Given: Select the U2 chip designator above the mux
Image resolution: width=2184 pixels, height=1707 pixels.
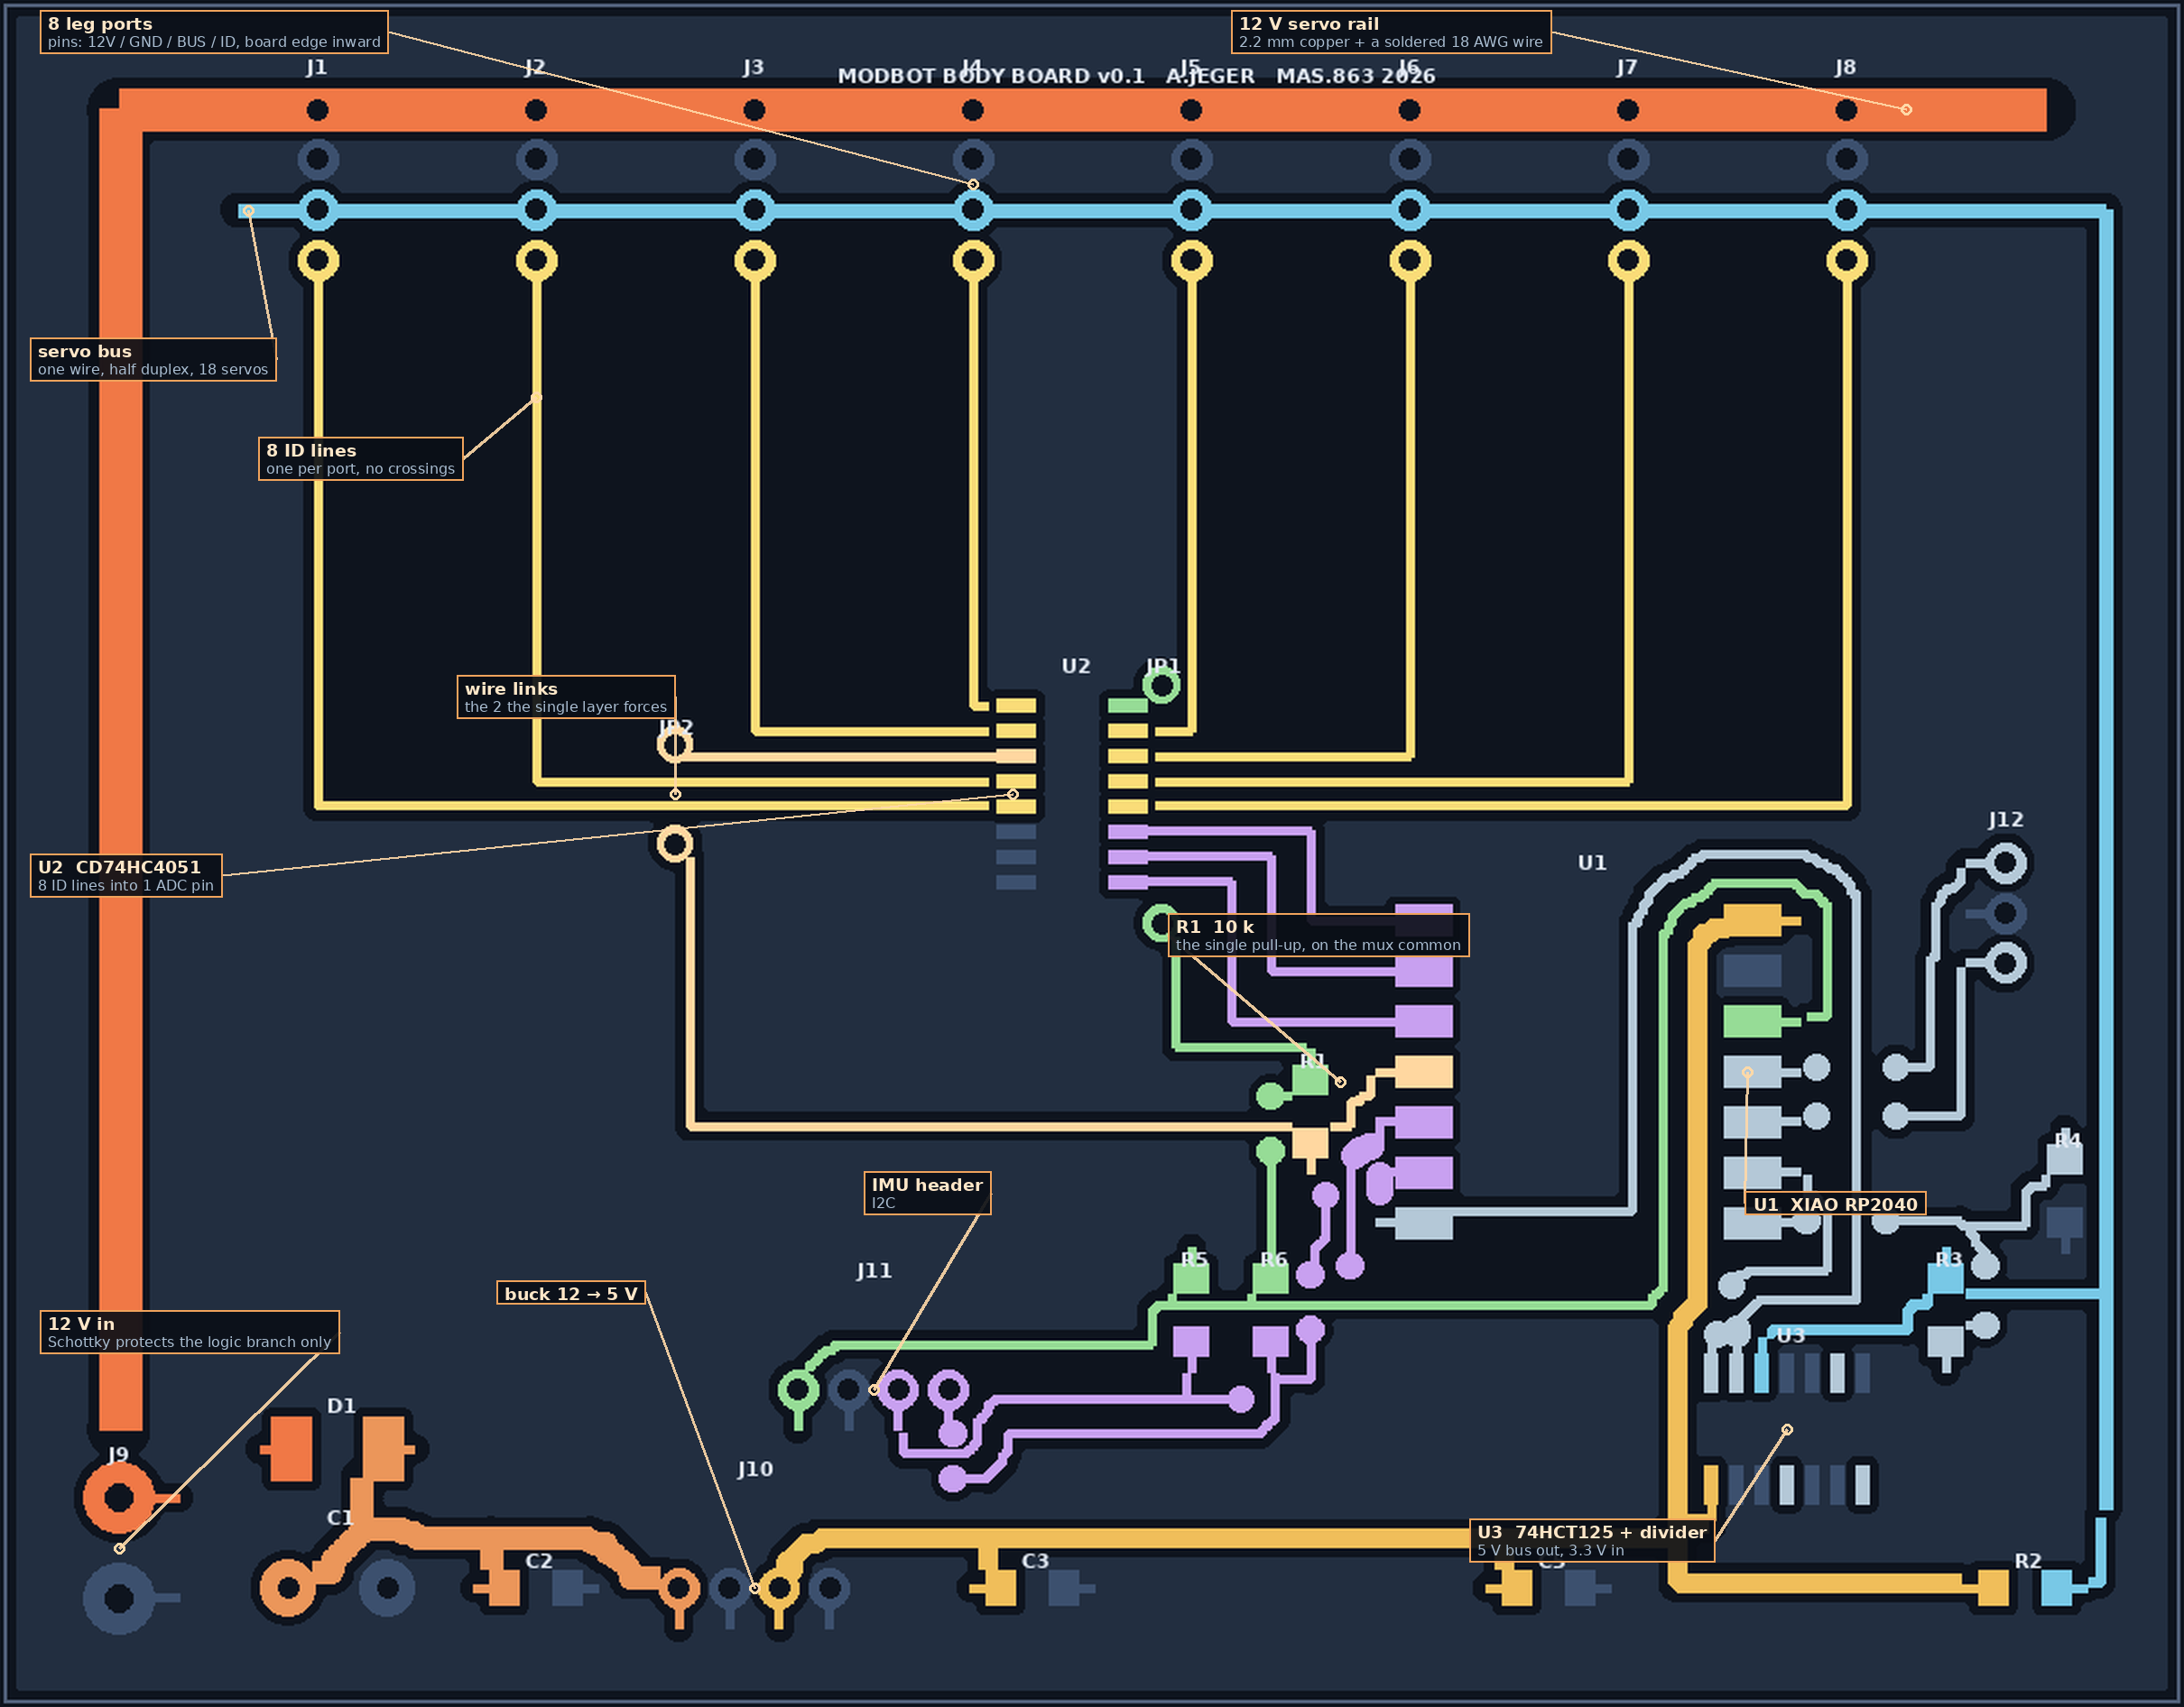Looking at the screenshot, I should point(1076,666).
